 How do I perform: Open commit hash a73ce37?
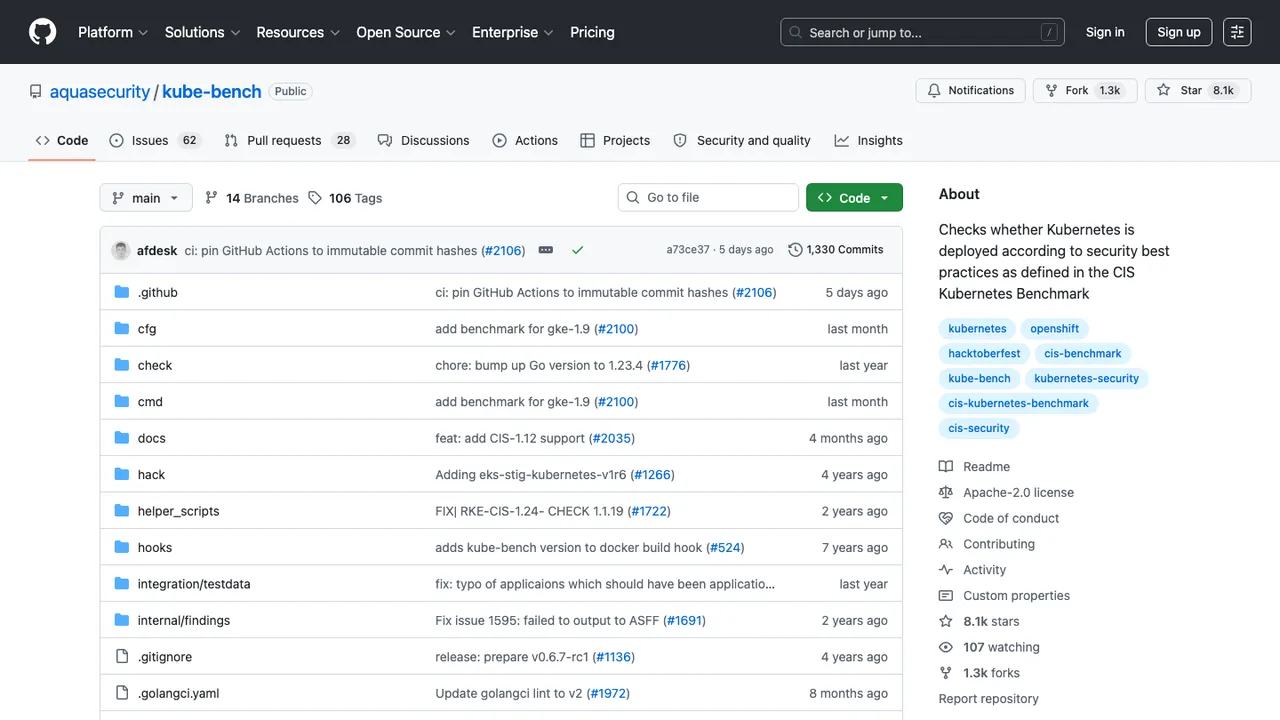pos(688,250)
